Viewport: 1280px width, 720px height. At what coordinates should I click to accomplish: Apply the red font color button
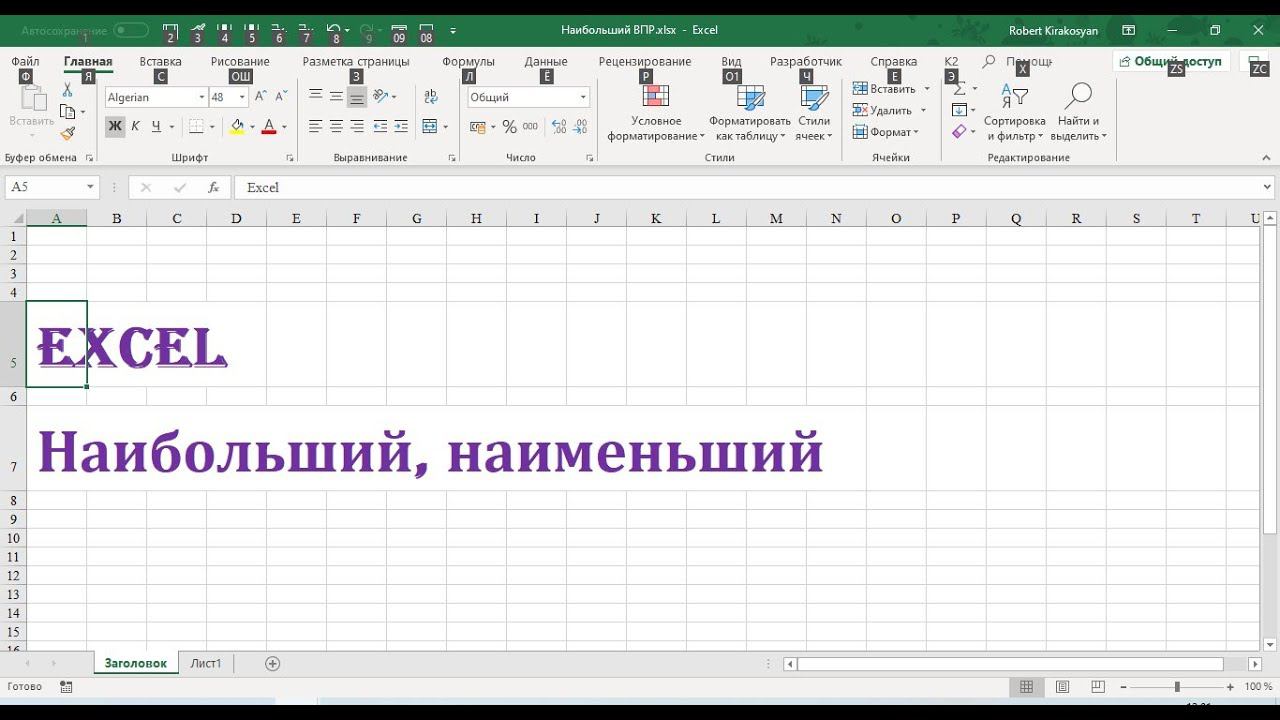click(268, 127)
